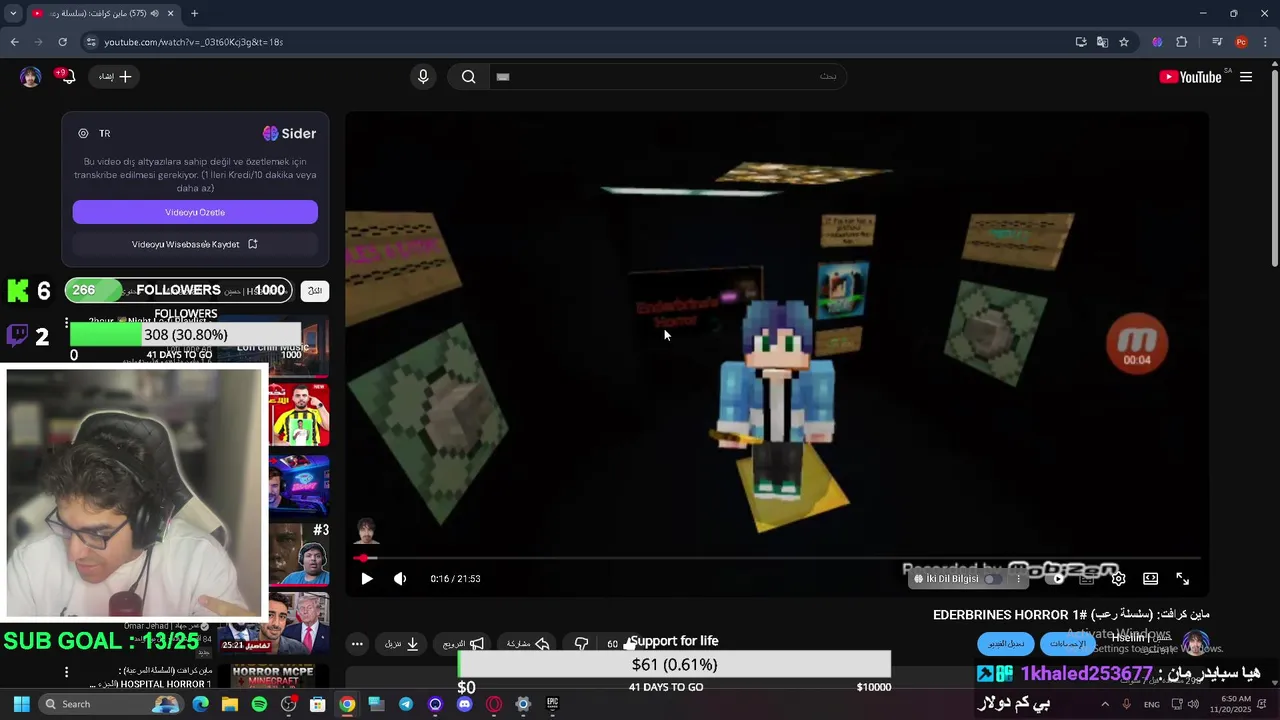Click Videoyu Wisebase'e Kaydet
This screenshot has height=720, width=1280.
pos(195,244)
